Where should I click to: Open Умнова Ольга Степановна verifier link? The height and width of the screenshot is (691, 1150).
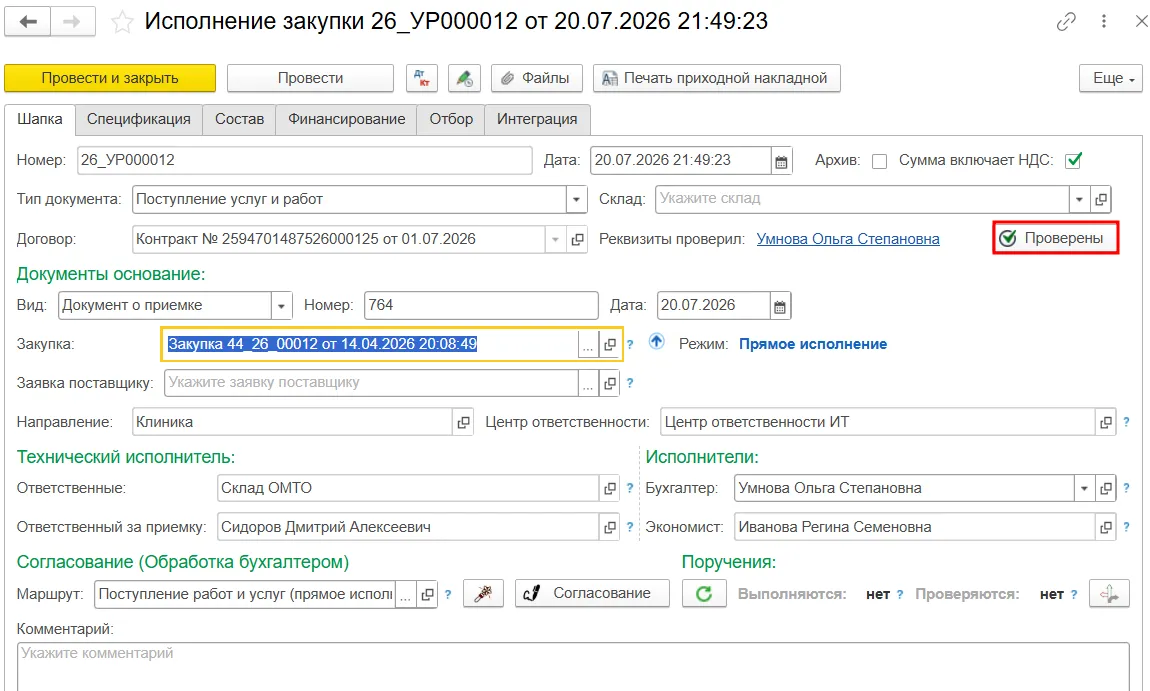pos(848,239)
